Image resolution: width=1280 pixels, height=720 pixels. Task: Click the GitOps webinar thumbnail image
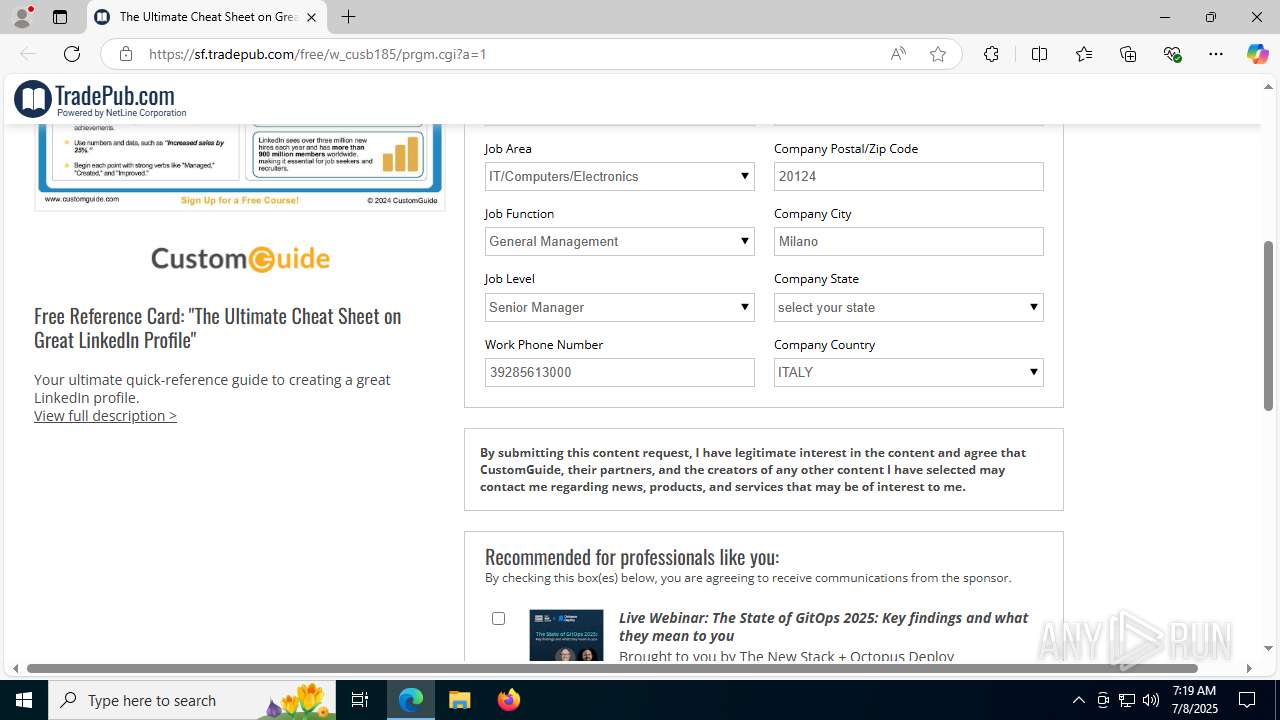(566, 635)
